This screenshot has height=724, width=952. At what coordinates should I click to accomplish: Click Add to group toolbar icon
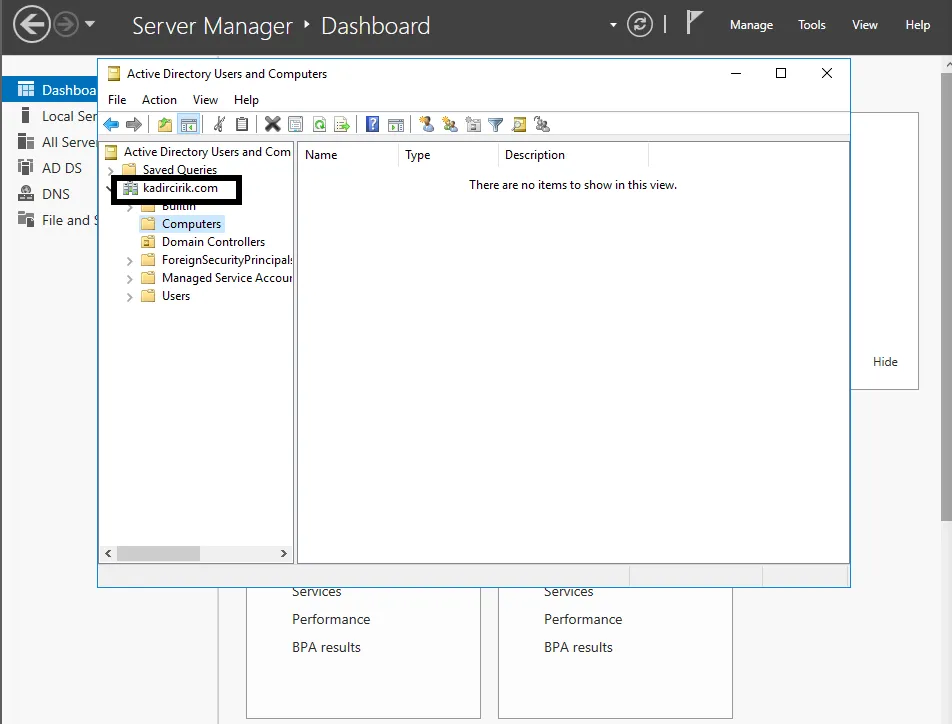click(542, 125)
